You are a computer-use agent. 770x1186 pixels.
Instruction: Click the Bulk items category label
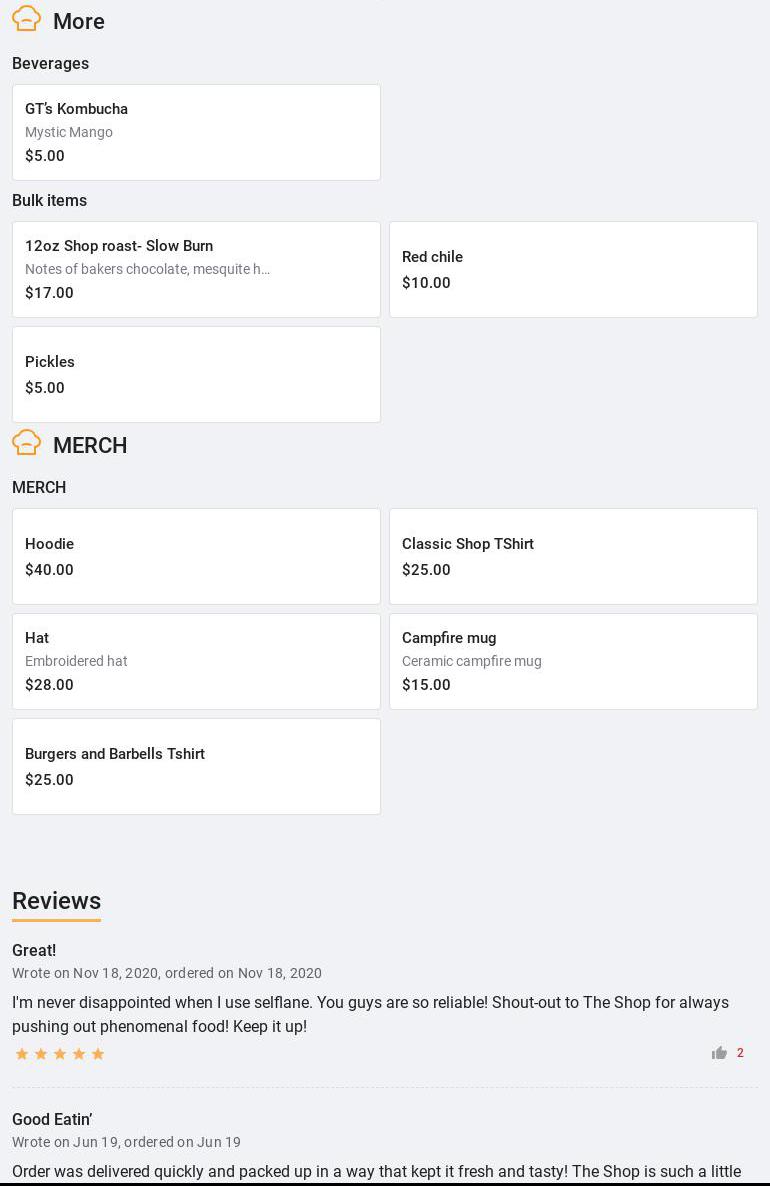point(49,200)
